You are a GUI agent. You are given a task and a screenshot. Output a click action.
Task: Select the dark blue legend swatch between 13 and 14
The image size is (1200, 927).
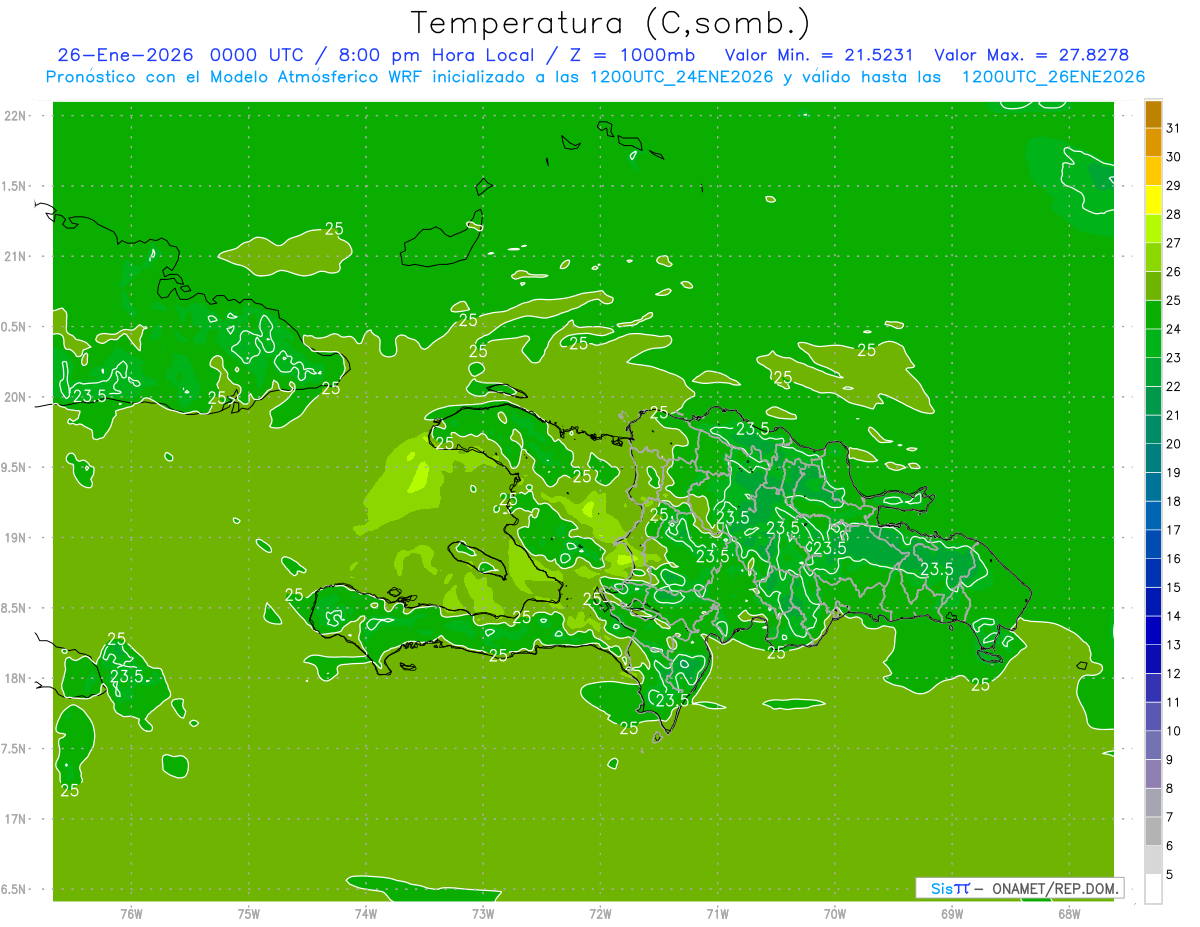tap(1153, 630)
